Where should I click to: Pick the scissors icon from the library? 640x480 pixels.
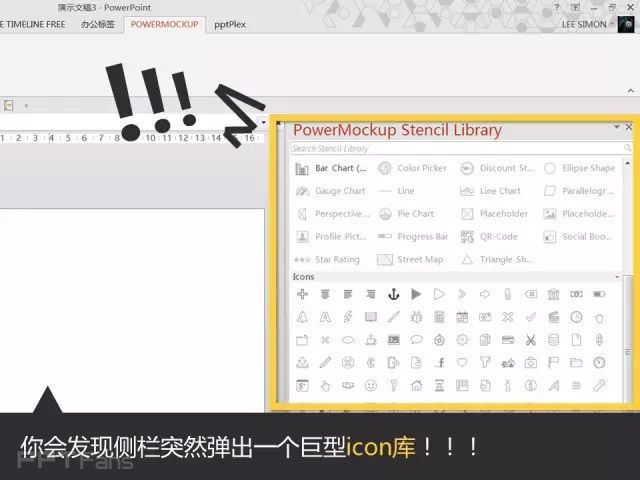pyautogui.click(x=530, y=340)
